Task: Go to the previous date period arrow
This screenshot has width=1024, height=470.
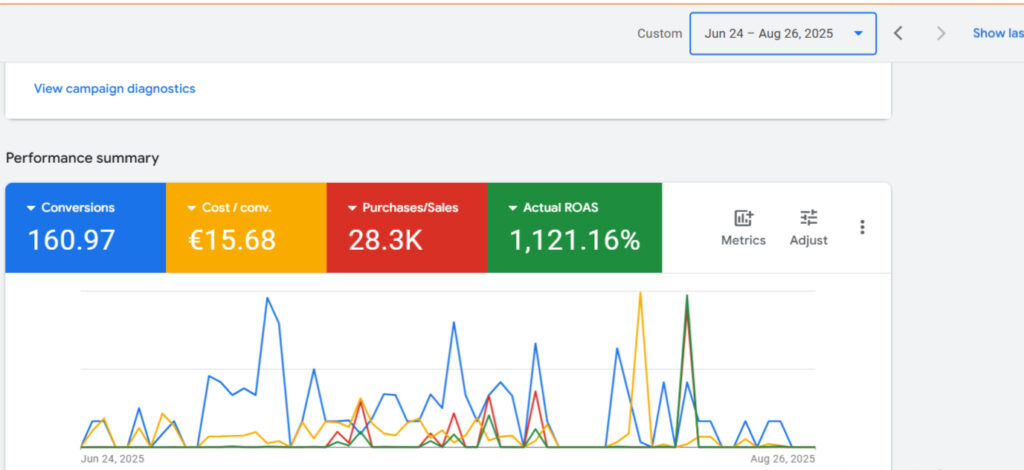Action: [898, 33]
